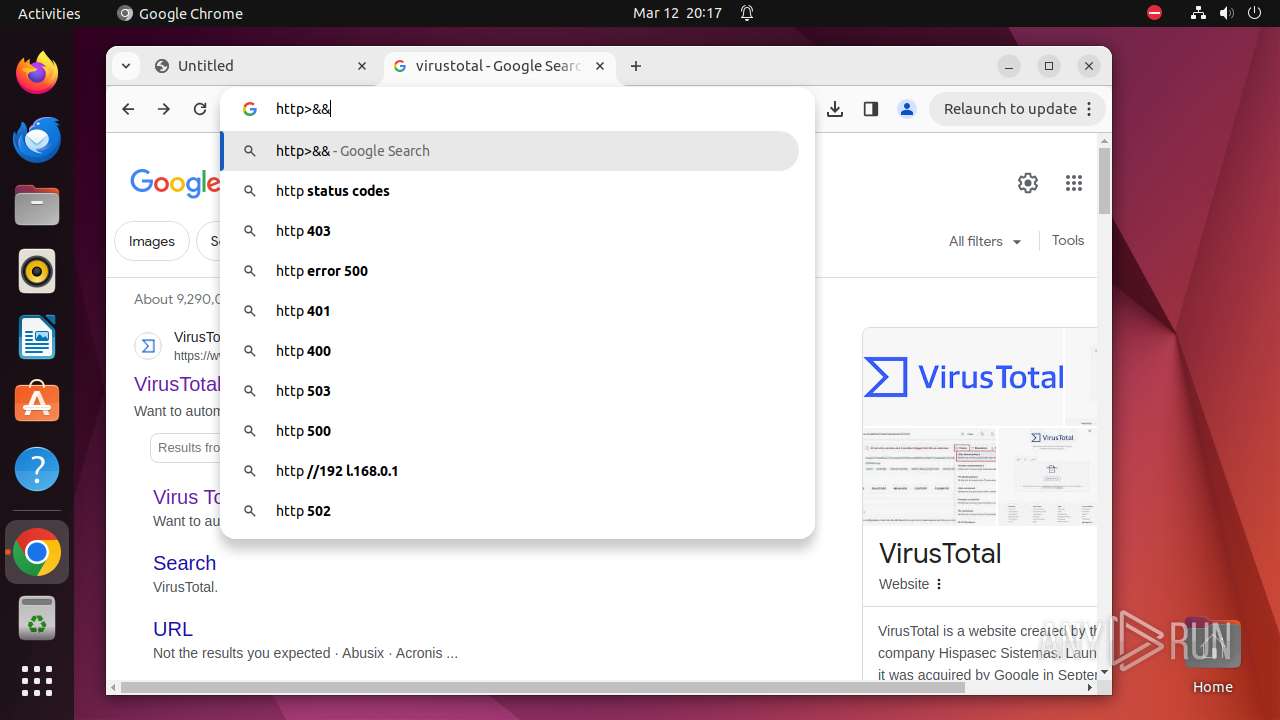Select 'http>&& - Google Search' suggestion
Screen dimensions: 1280x720
coord(509,151)
